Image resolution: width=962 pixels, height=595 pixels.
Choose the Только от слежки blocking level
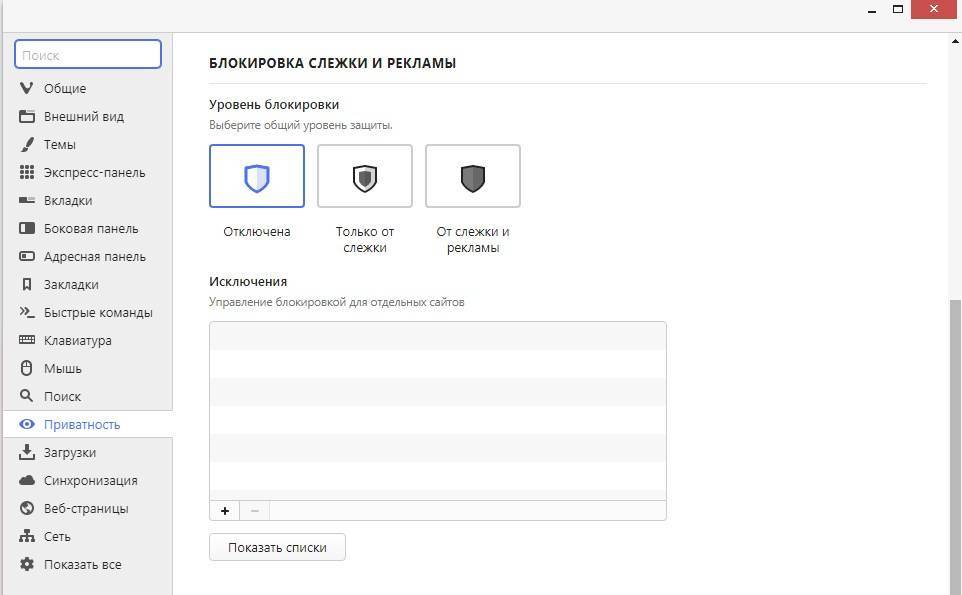coord(365,177)
